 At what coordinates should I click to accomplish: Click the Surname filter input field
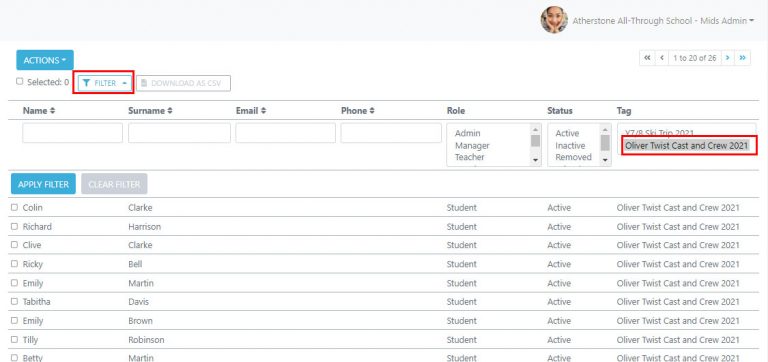[179, 133]
